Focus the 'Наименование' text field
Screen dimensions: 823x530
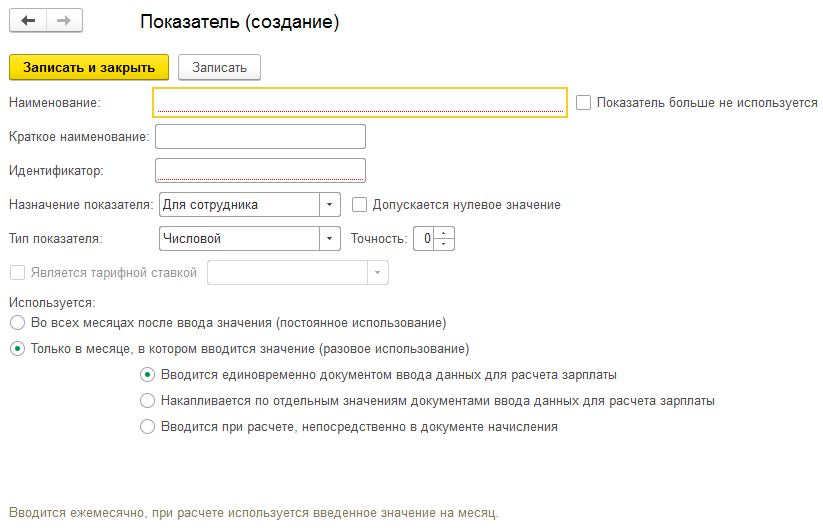[x=360, y=102]
